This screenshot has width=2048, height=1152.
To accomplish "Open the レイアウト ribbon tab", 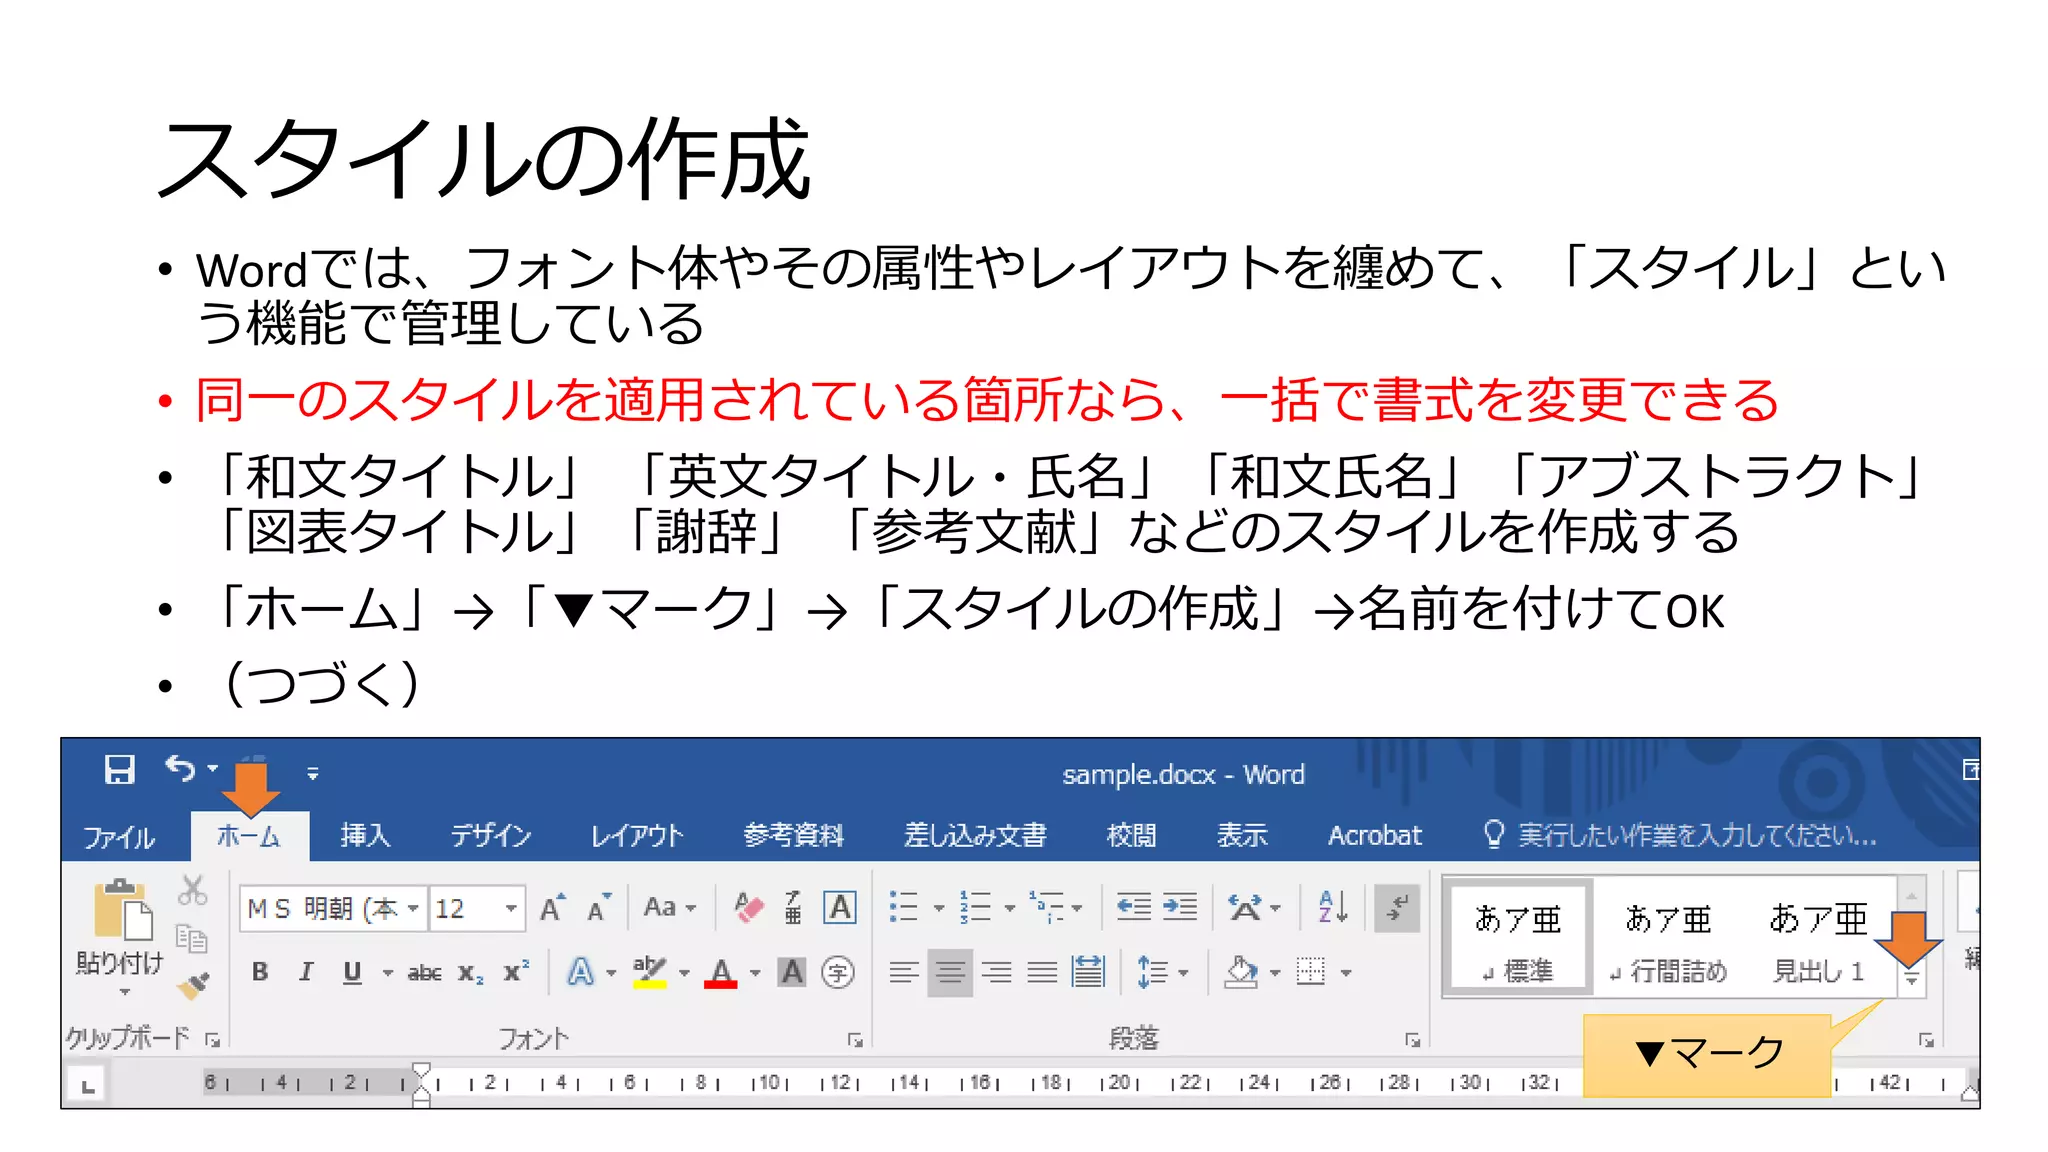I will click(637, 835).
